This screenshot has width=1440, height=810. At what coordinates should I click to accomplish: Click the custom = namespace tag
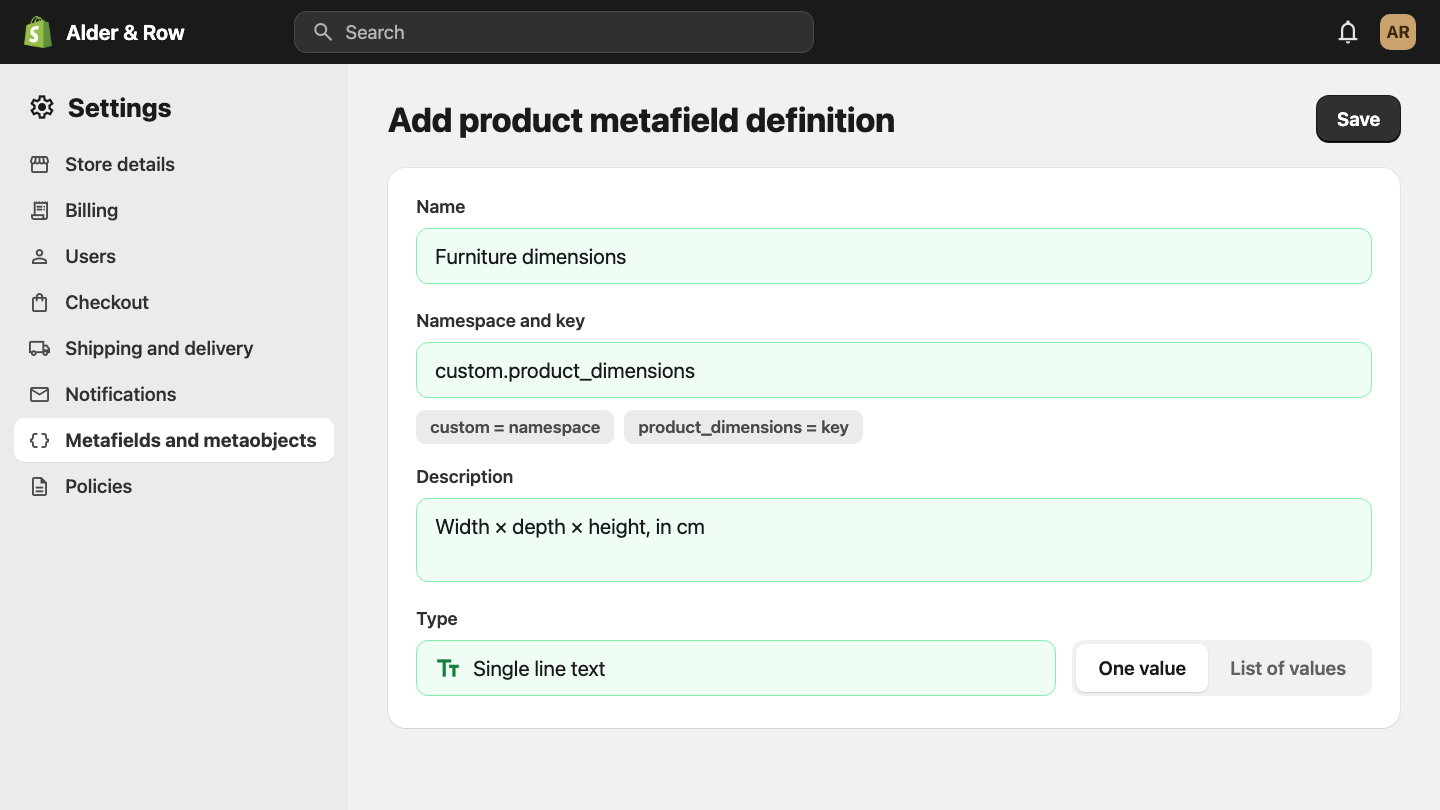click(x=515, y=427)
